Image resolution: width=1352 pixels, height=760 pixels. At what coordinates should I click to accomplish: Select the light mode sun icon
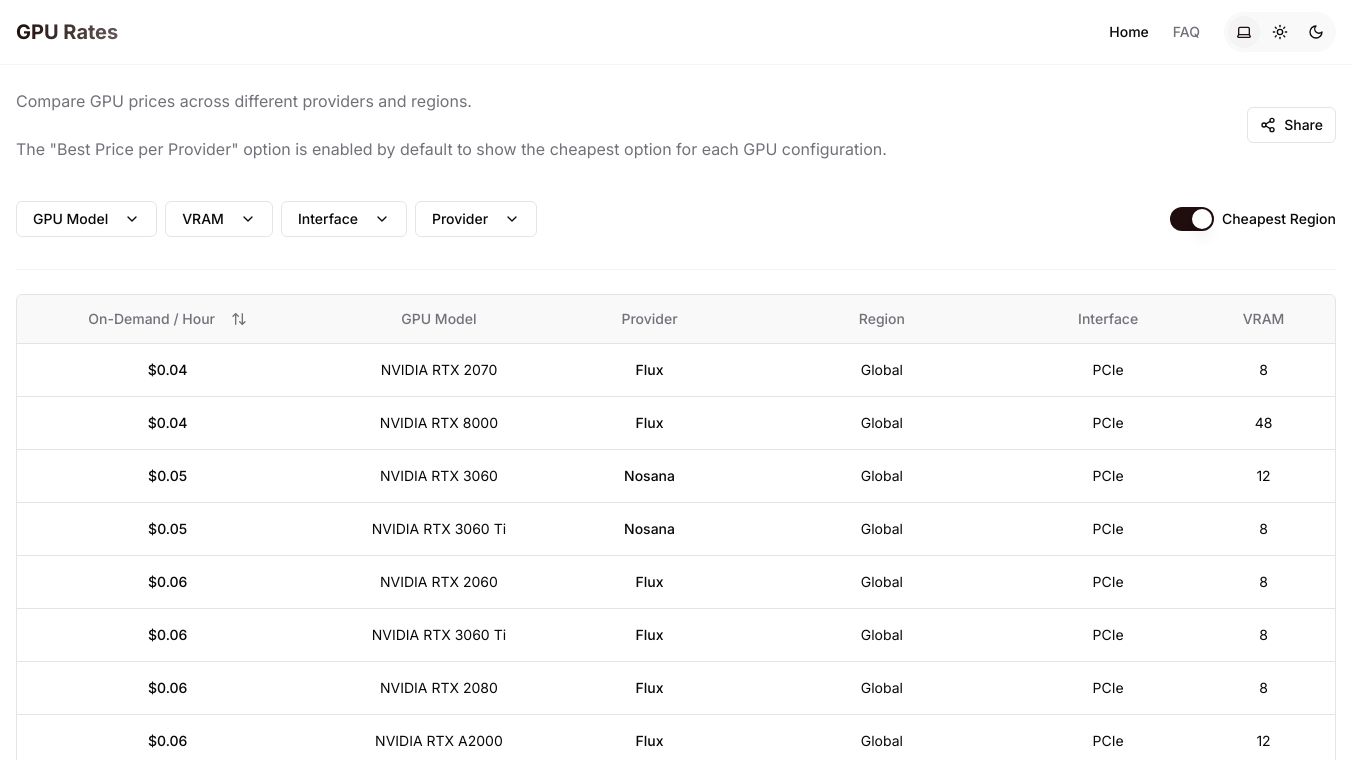1280,32
